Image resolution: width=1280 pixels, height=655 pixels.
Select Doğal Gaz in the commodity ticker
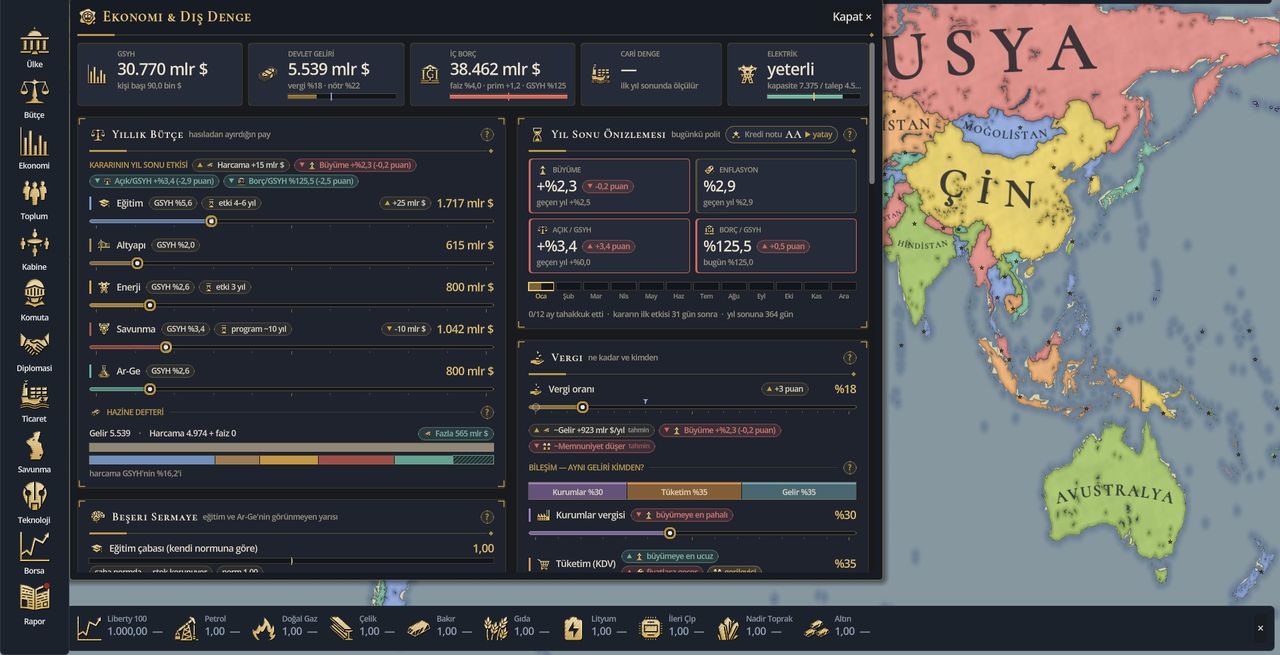pos(284,628)
